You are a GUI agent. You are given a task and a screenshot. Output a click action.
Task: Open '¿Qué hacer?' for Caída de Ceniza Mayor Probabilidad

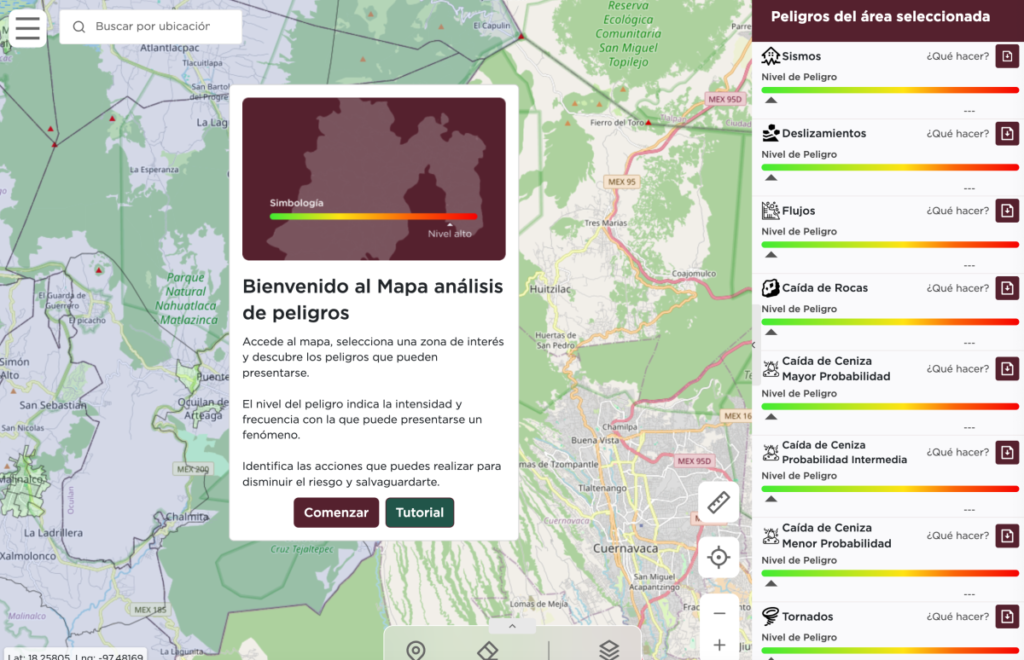click(x=957, y=369)
